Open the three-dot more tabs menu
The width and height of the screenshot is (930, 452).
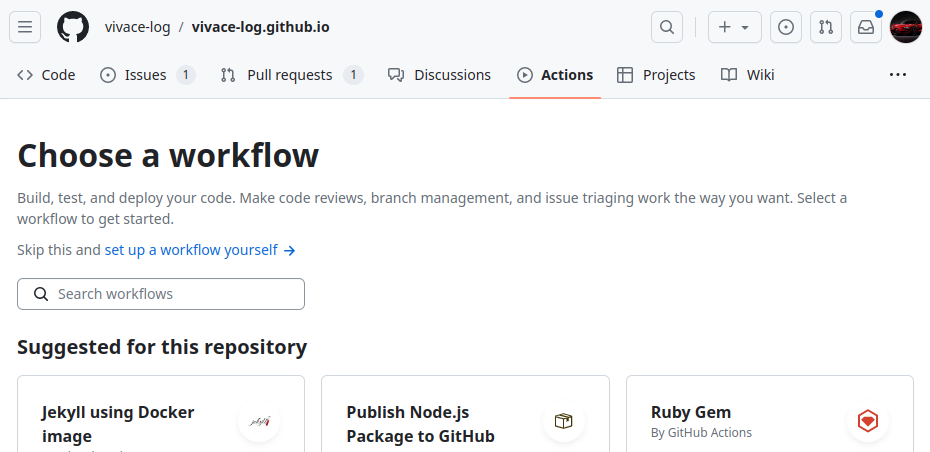click(x=898, y=75)
